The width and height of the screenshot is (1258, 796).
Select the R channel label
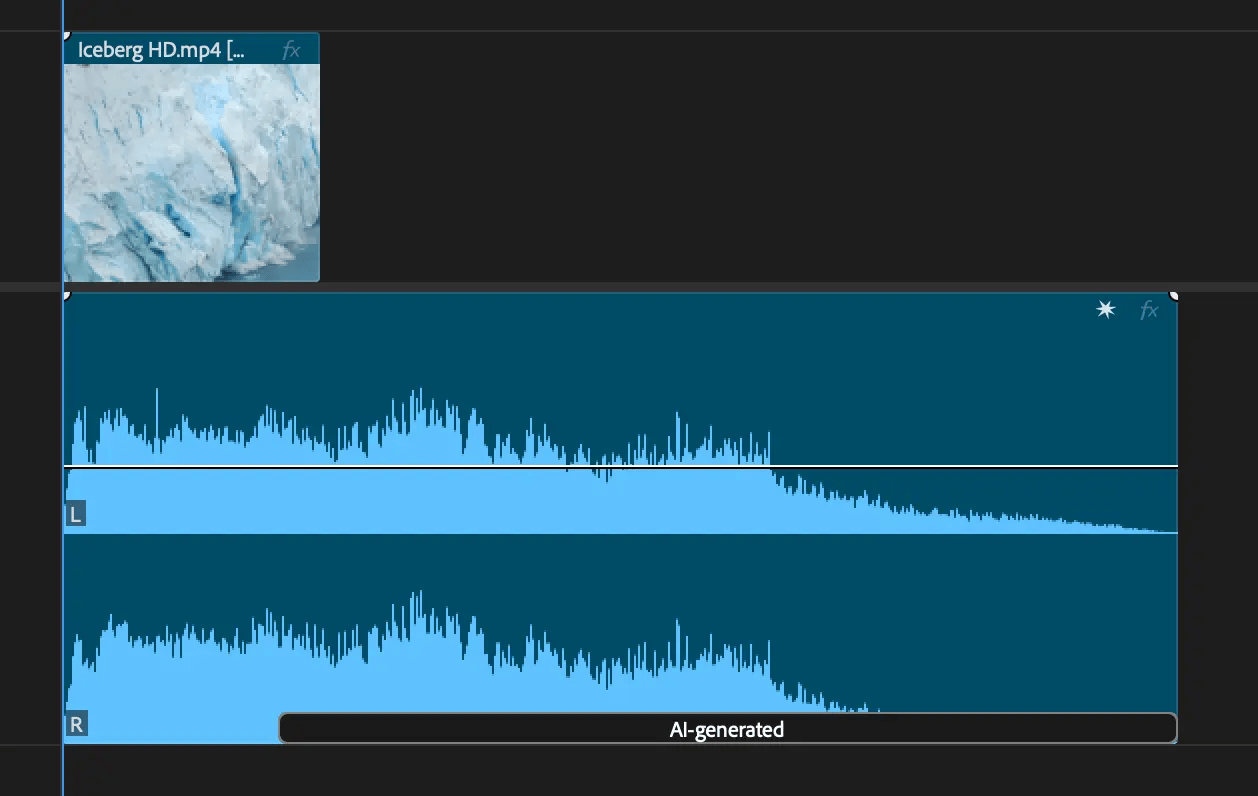click(75, 725)
